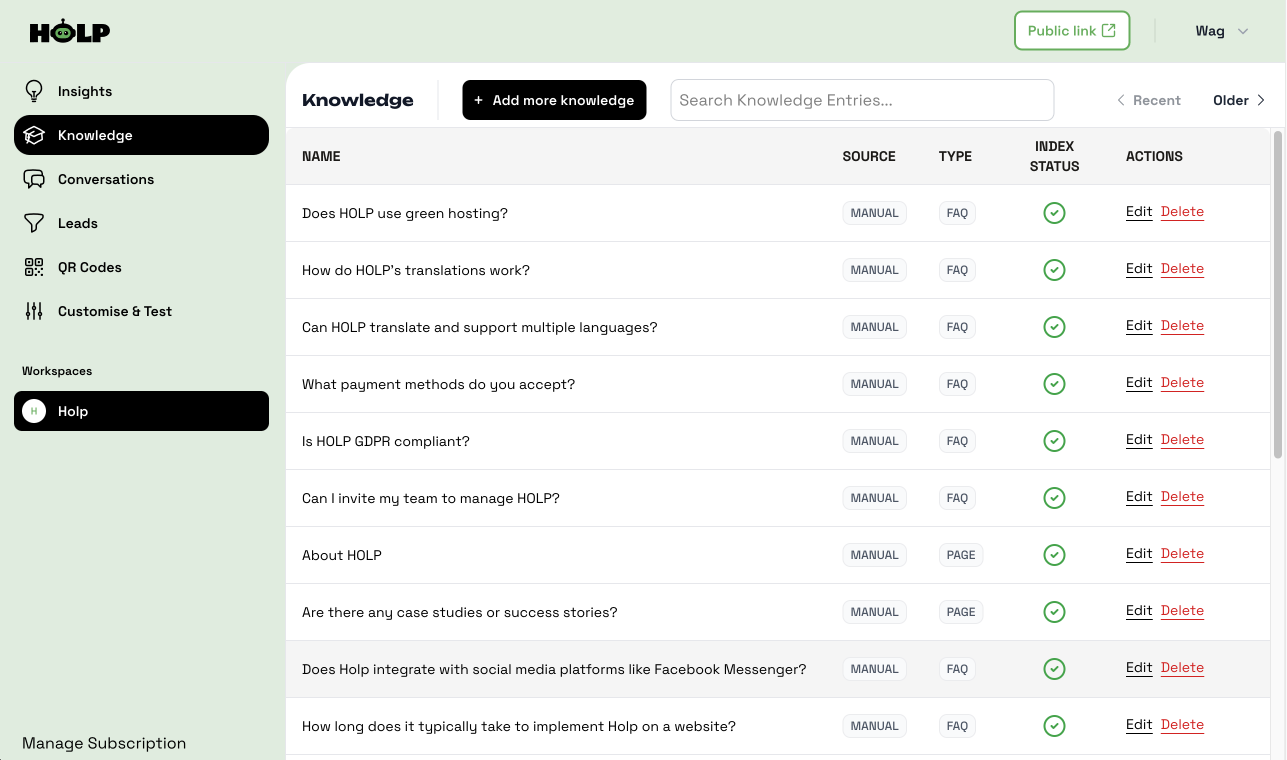The width and height of the screenshot is (1287, 760).
Task: Open the QR Codes section
Action: click(x=141, y=267)
